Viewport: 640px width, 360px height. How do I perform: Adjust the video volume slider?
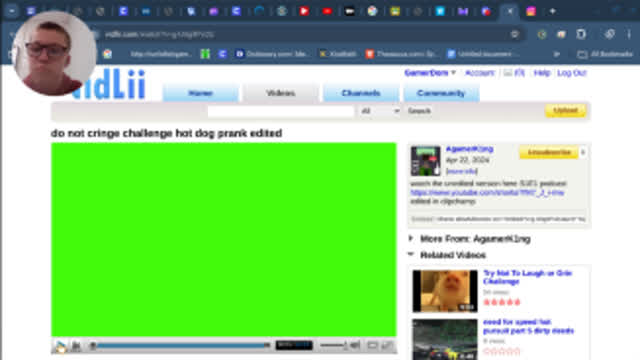point(333,345)
